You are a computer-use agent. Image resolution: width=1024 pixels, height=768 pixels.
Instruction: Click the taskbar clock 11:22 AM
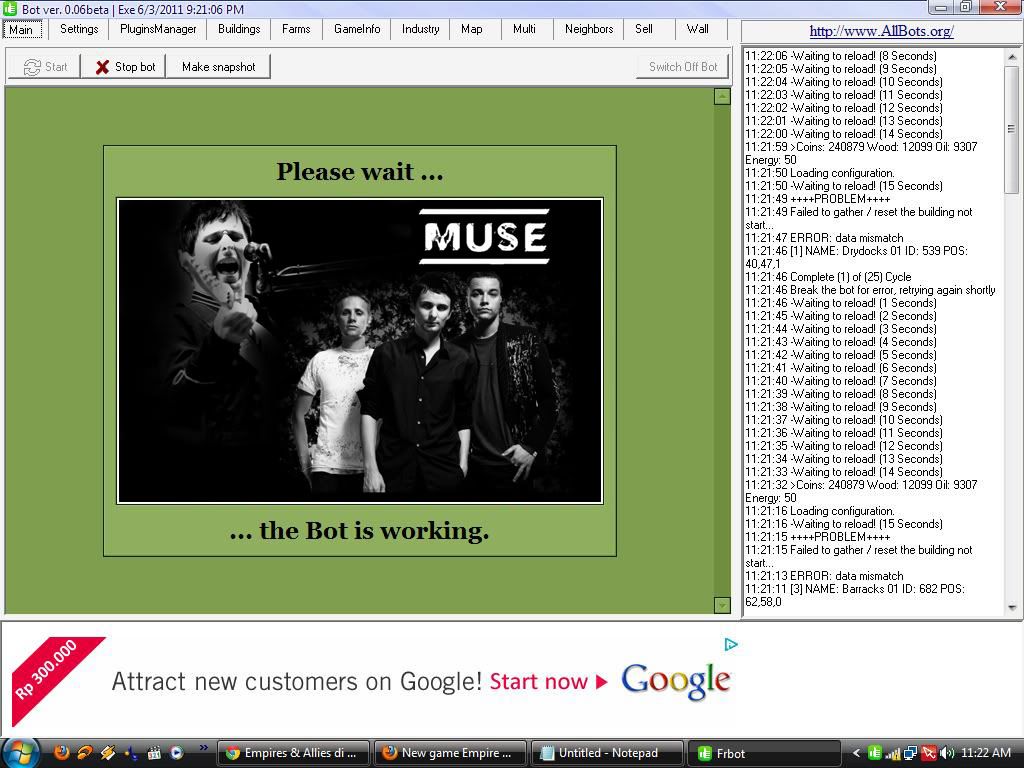pyautogui.click(x=986, y=753)
